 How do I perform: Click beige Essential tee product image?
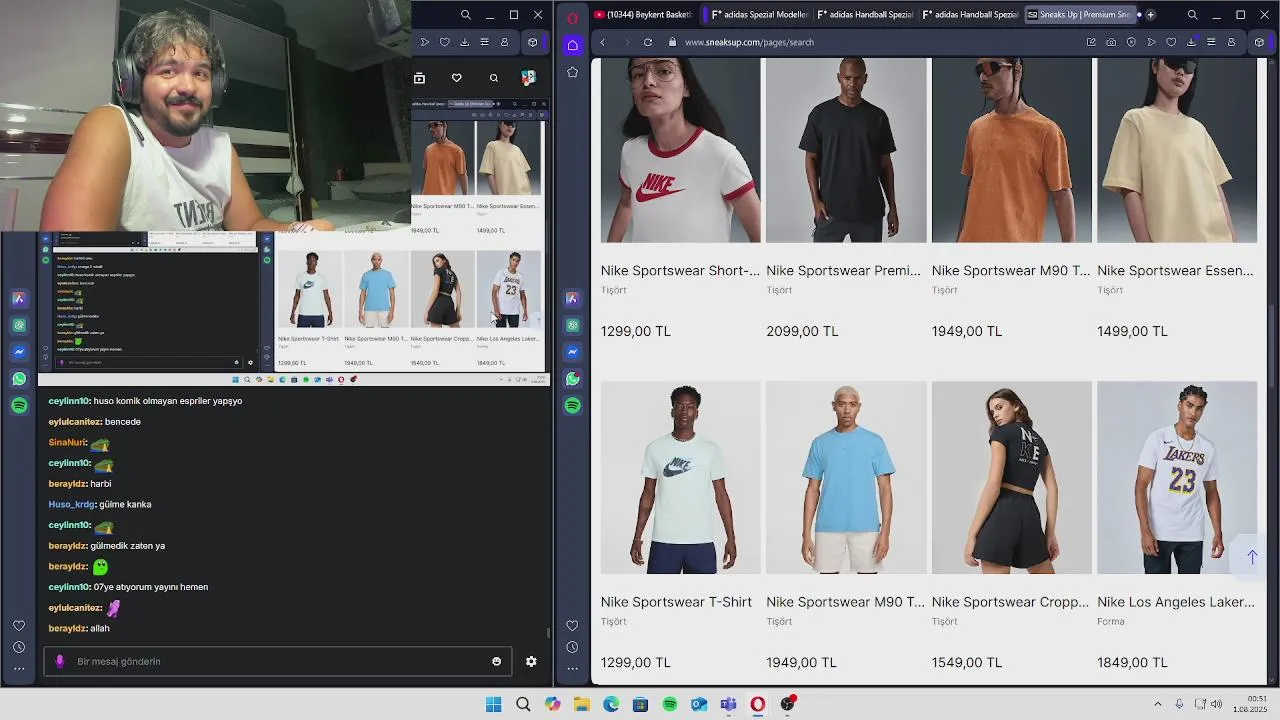pos(1177,150)
